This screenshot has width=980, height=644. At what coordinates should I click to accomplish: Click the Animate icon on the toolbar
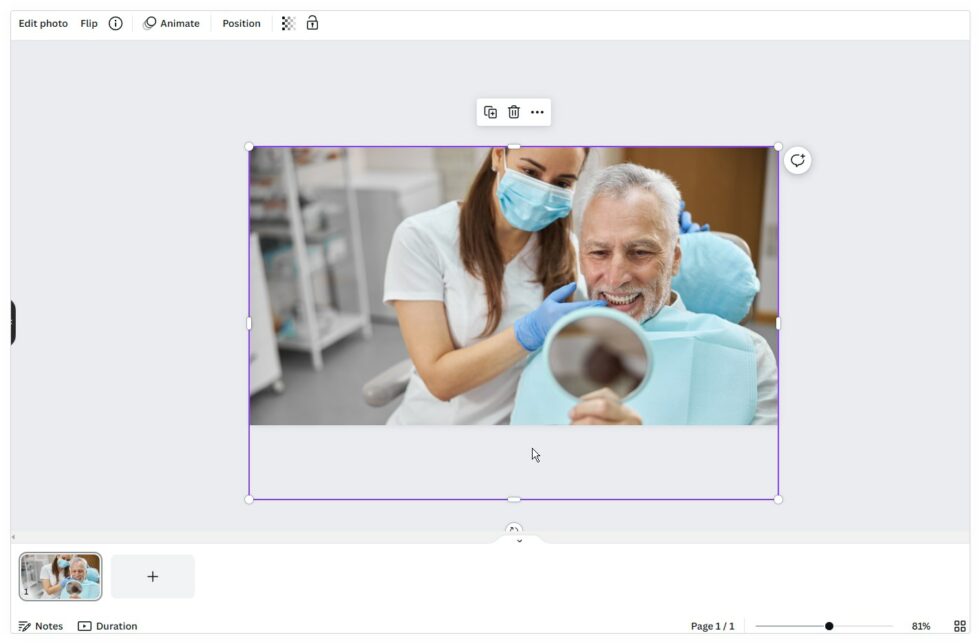[150, 23]
